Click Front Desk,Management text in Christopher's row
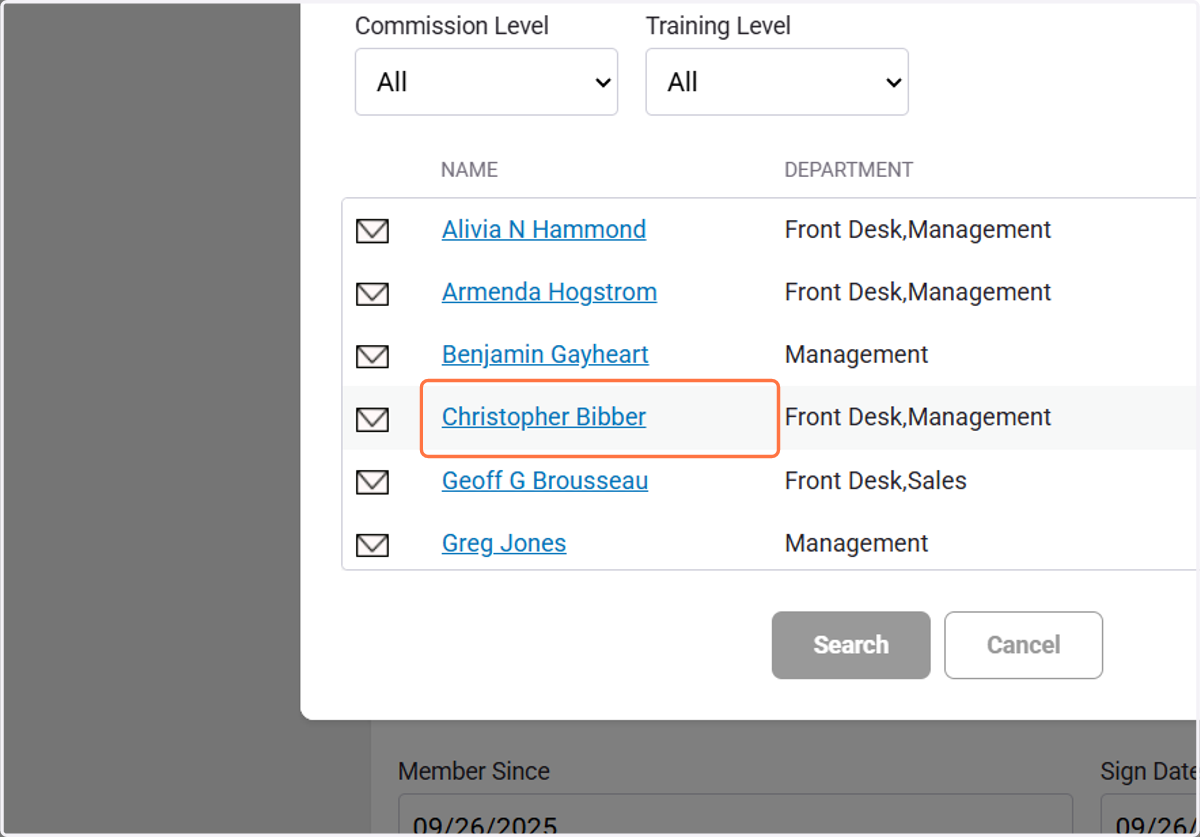The image size is (1200, 837). coord(917,417)
